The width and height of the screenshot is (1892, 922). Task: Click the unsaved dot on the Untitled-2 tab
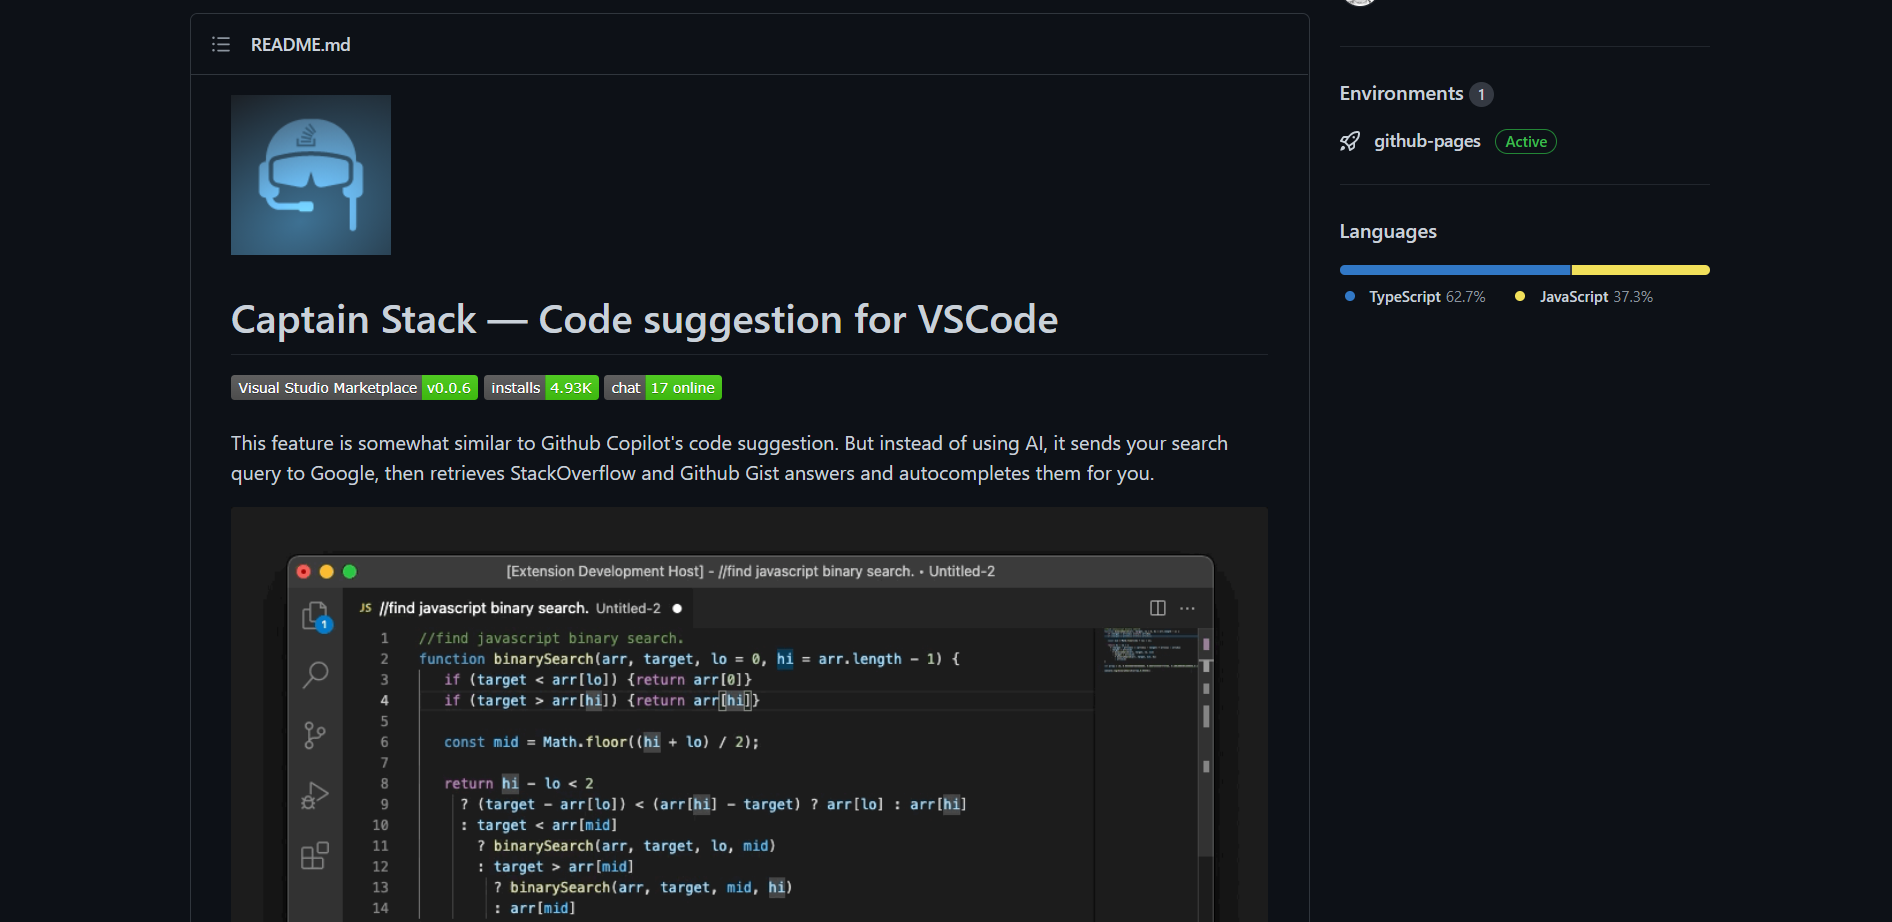point(677,608)
